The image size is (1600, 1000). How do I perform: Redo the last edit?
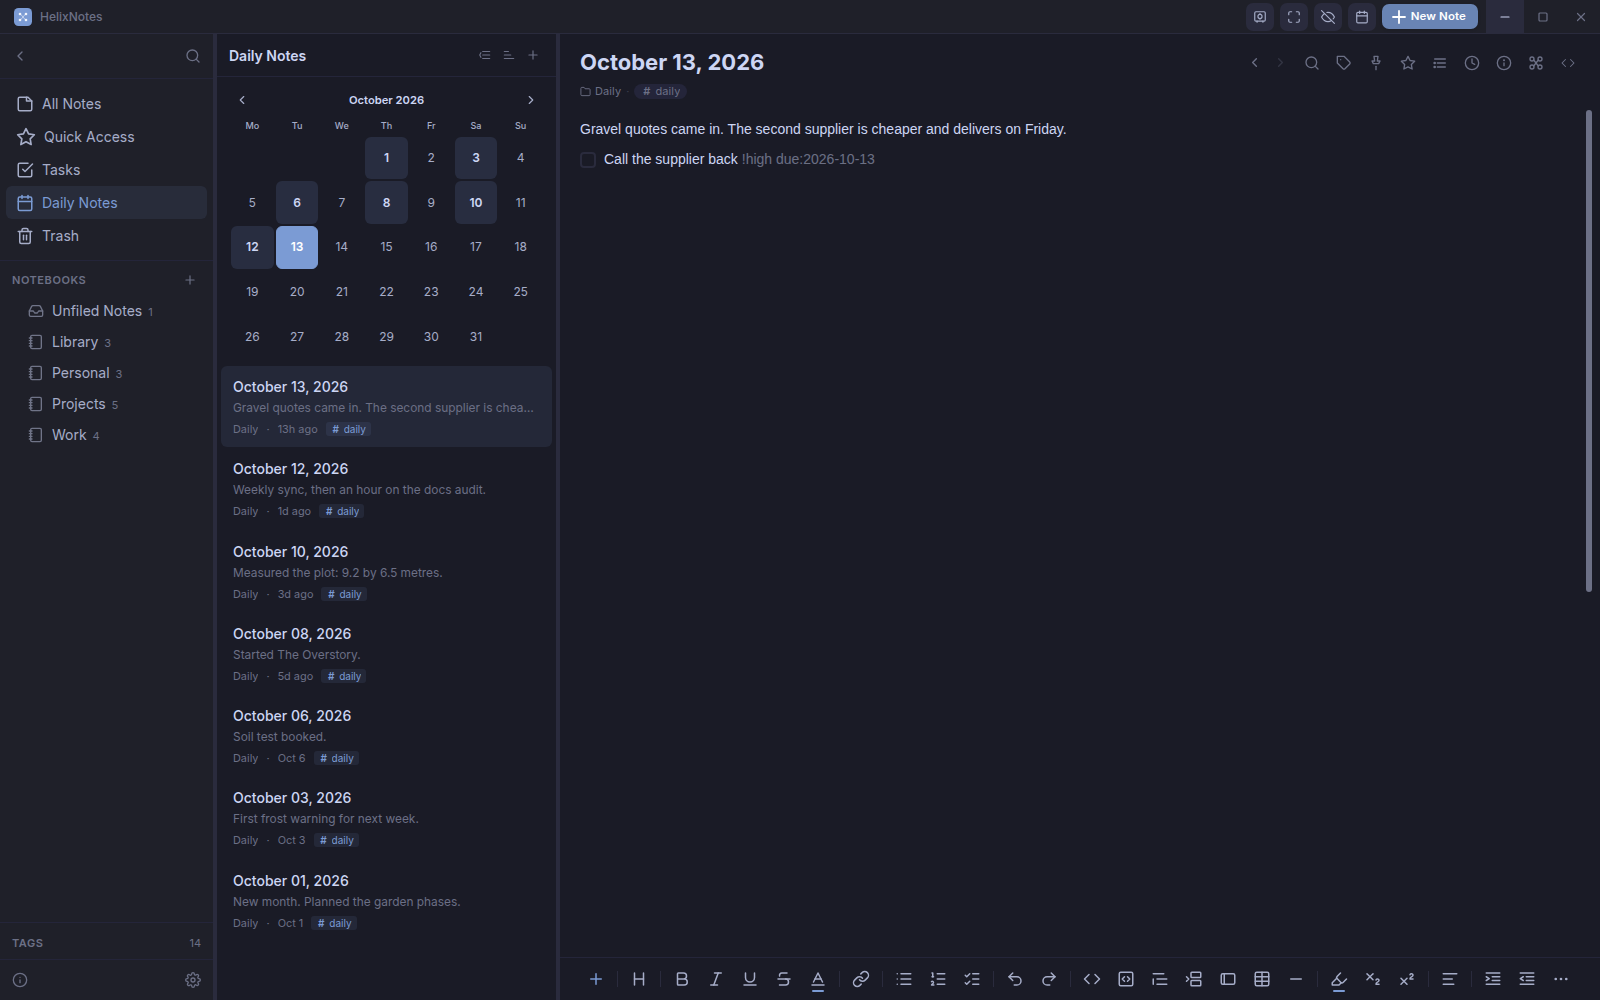[x=1049, y=979]
